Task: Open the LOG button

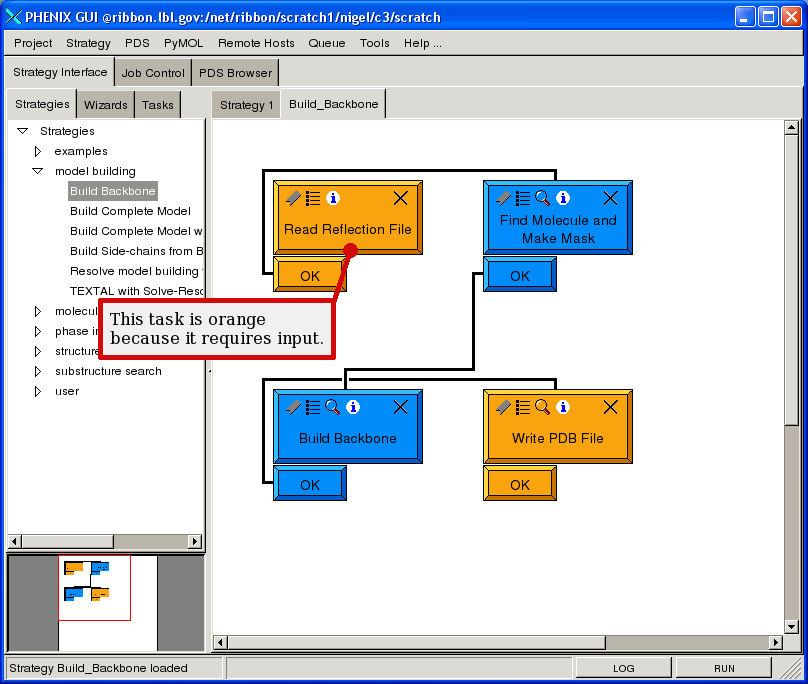Action: 623,668
